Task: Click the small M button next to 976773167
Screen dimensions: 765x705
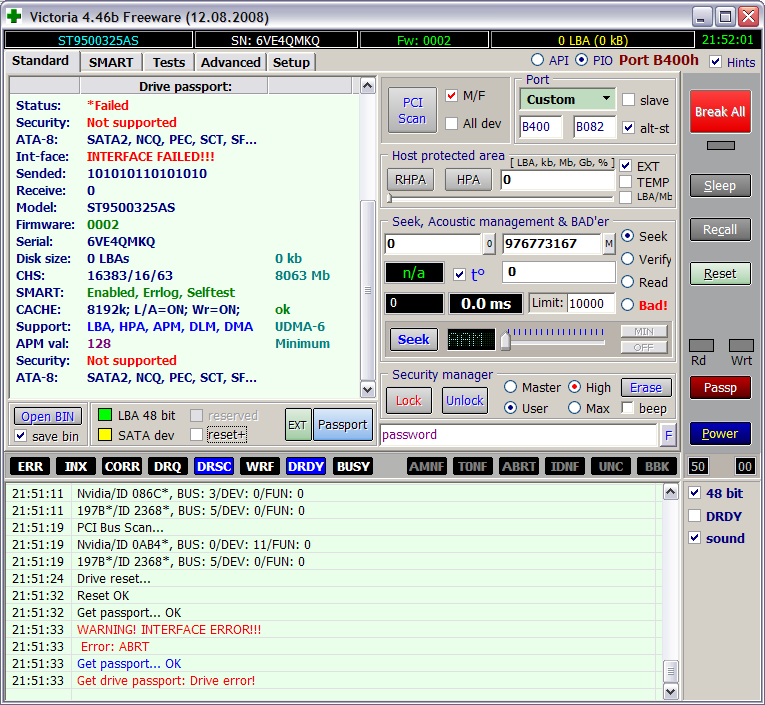Action: click(x=609, y=243)
